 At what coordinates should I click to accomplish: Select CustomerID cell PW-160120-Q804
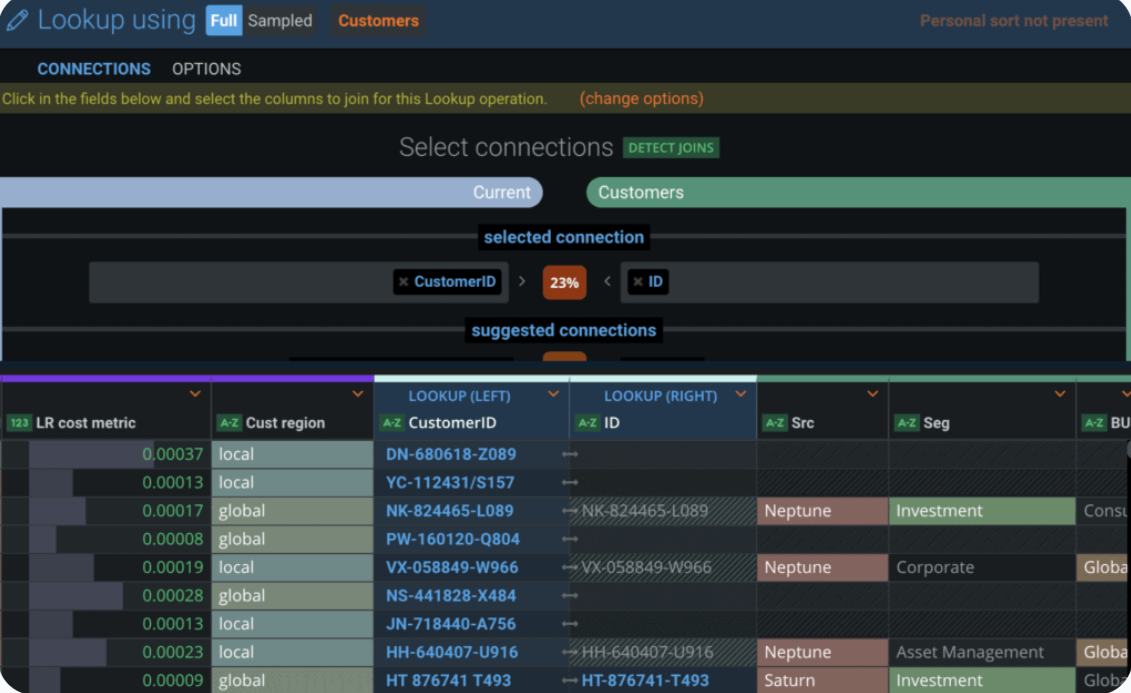tap(471, 539)
